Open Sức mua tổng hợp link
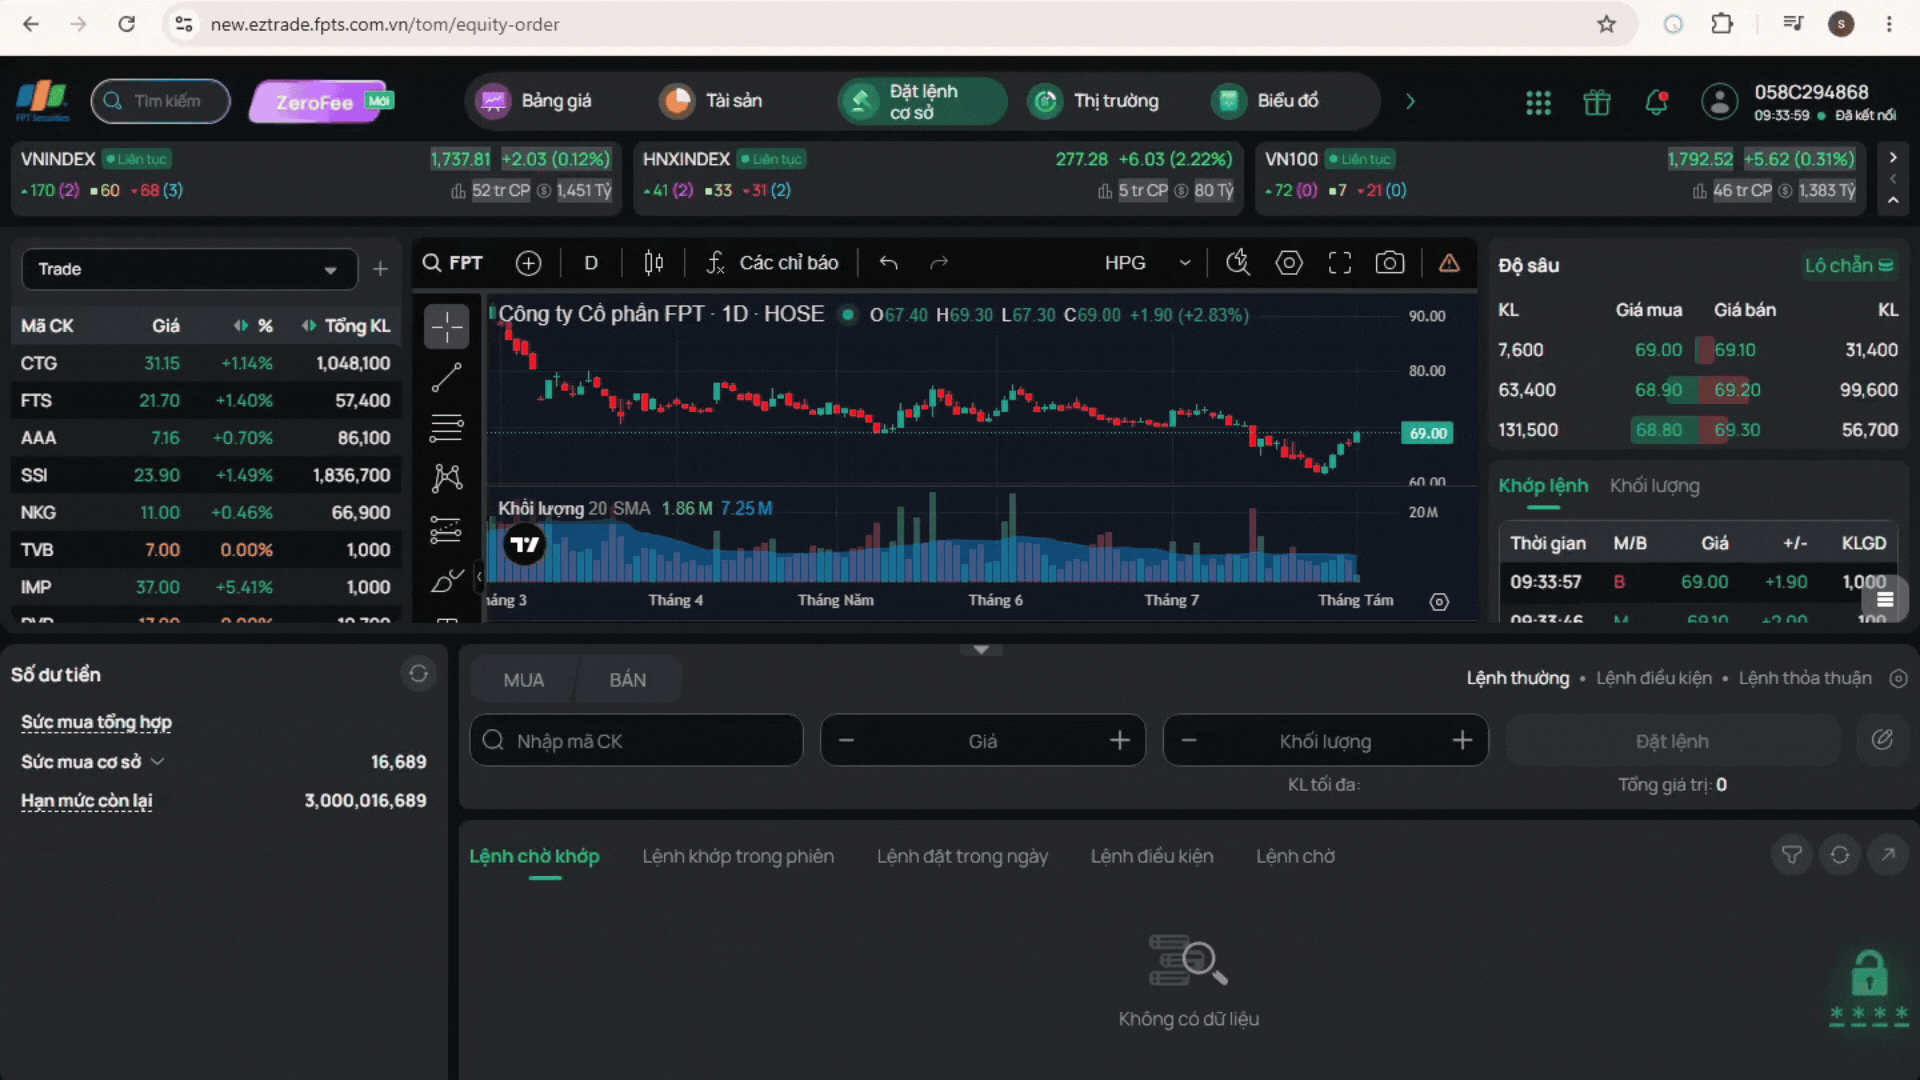The image size is (1920, 1080). click(96, 723)
